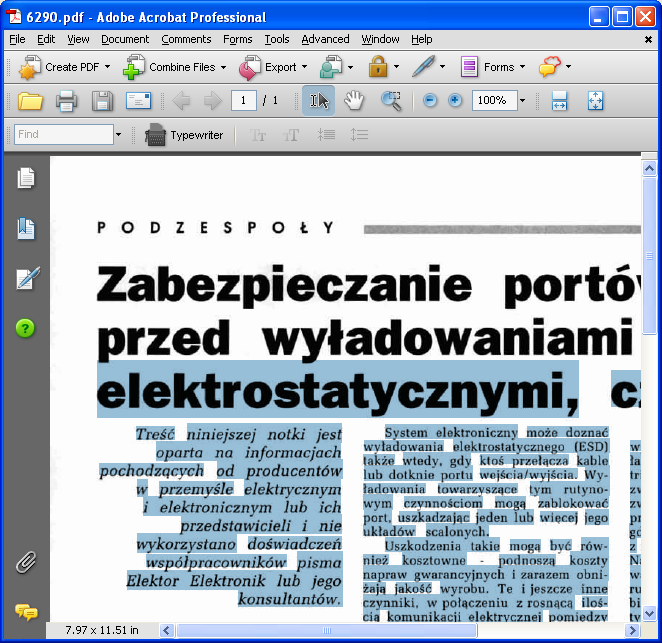662x643 pixels.
Task: Toggle Fit Width page view
Action: [x=559, y=101]
